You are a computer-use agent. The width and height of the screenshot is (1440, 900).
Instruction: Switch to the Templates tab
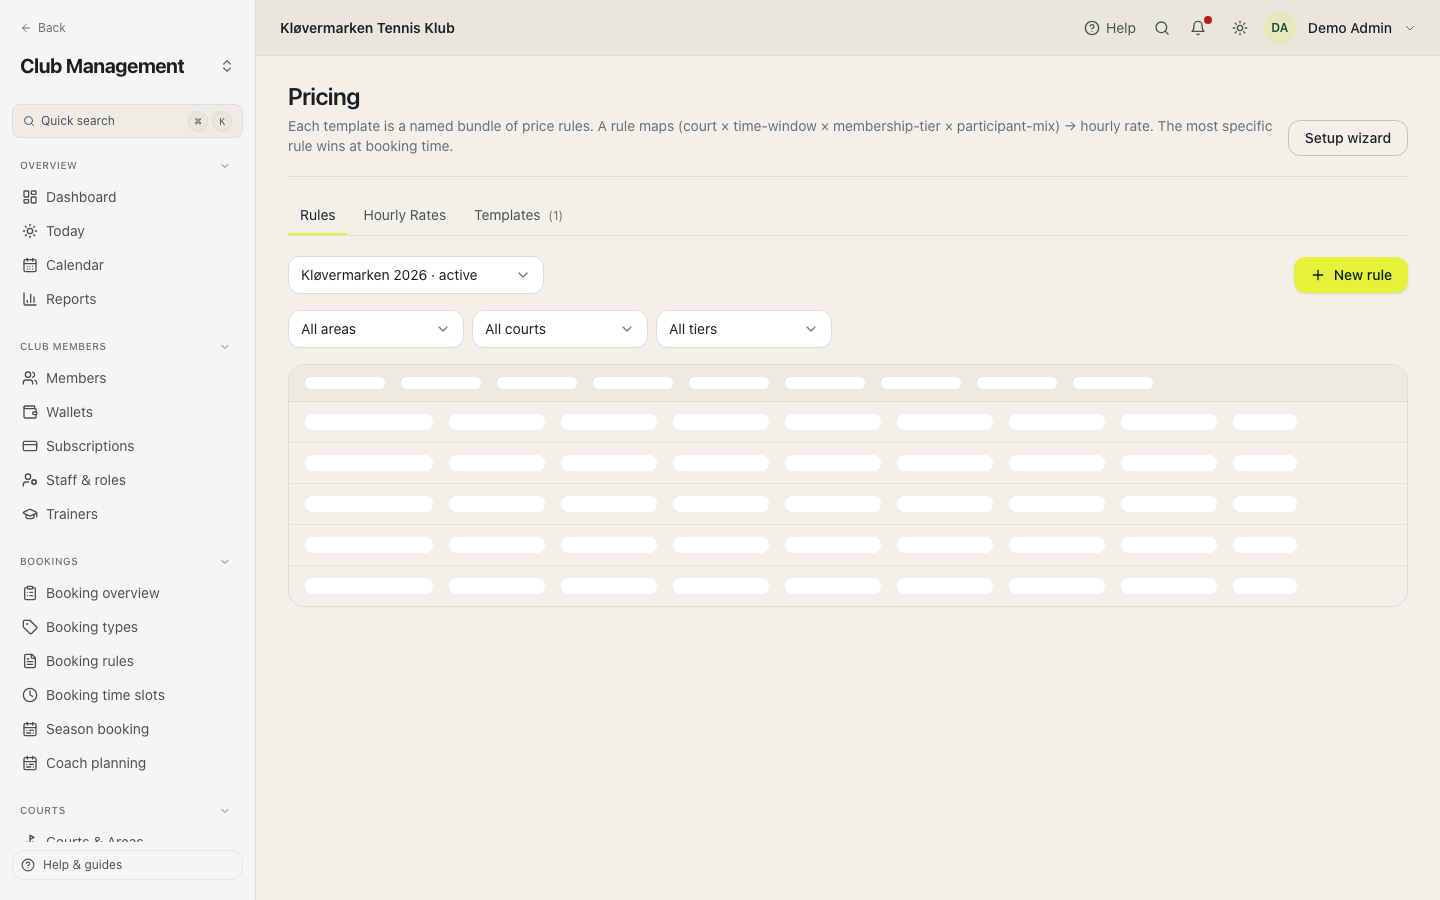pyautogui.click(x=518, y=215)
